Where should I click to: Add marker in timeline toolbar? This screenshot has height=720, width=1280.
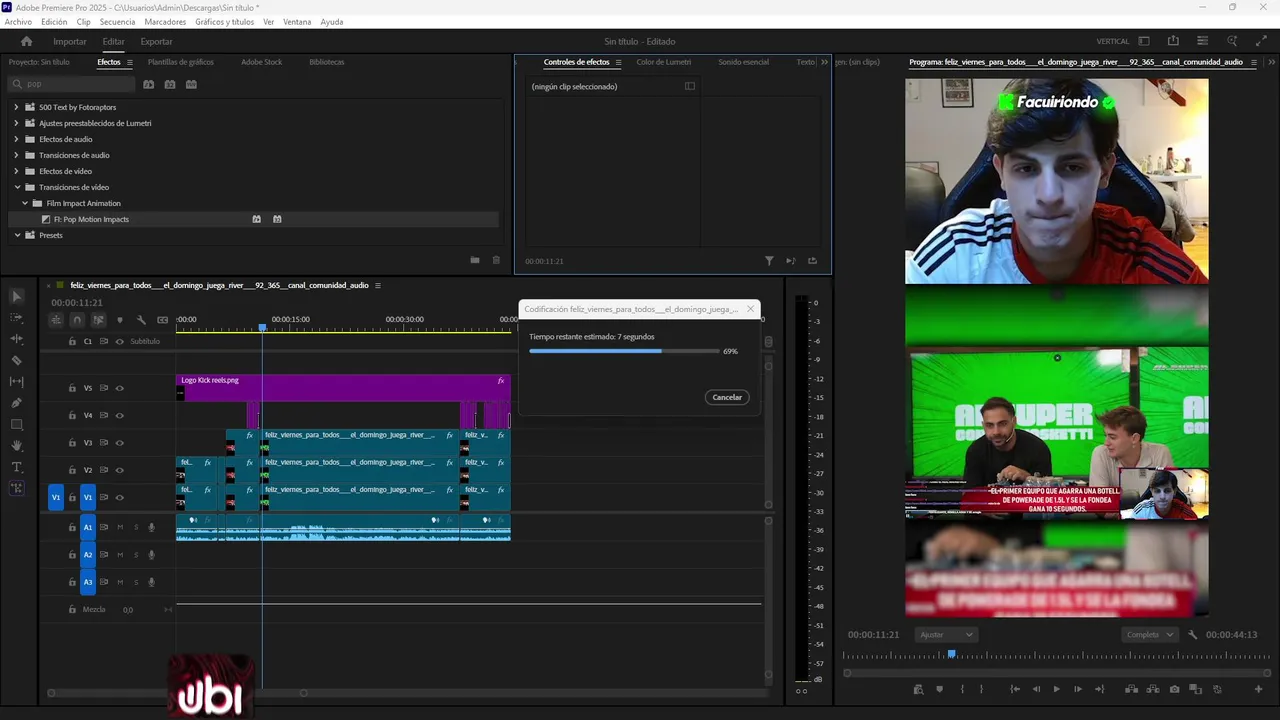(120, 320)
